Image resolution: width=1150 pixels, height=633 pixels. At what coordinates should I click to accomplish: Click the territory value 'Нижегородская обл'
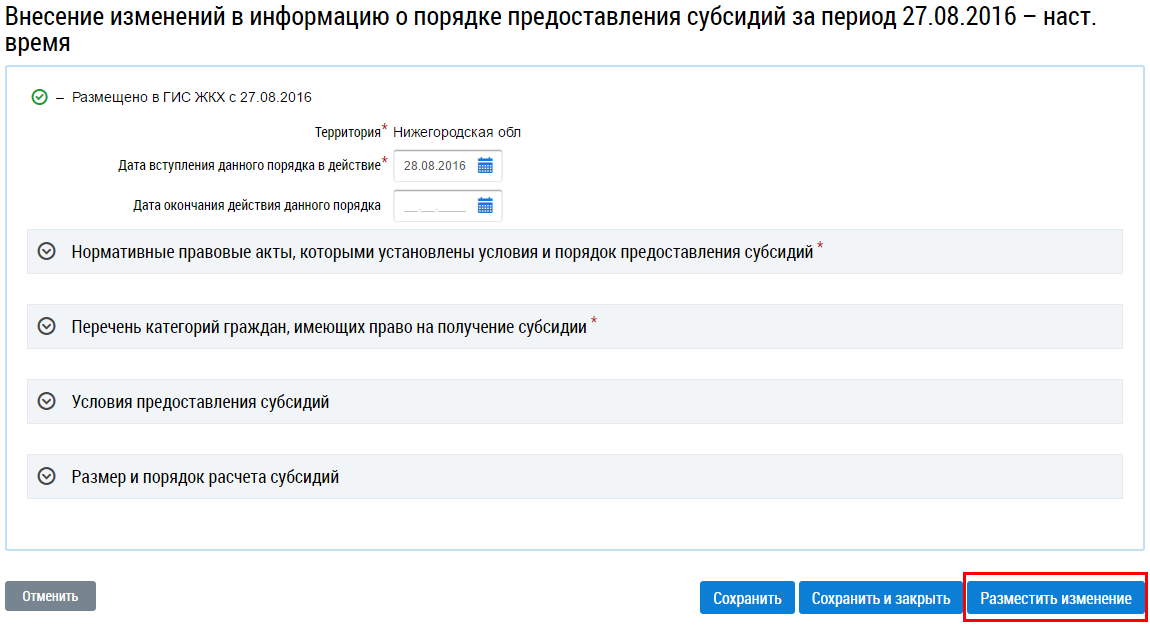[456, 132]
